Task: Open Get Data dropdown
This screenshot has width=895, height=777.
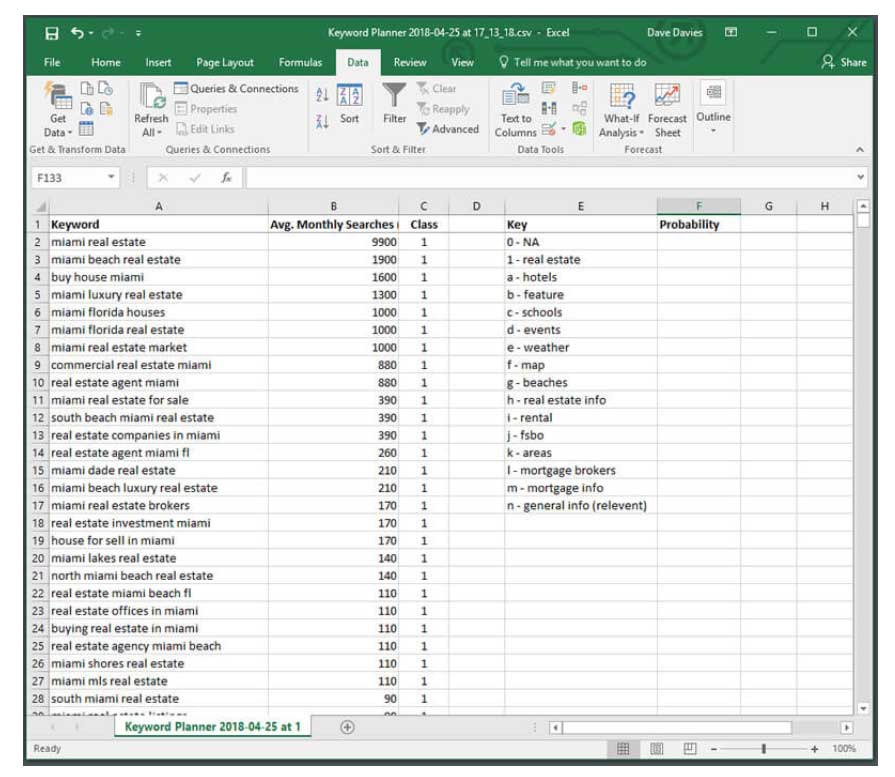Action: click(58, 110)
